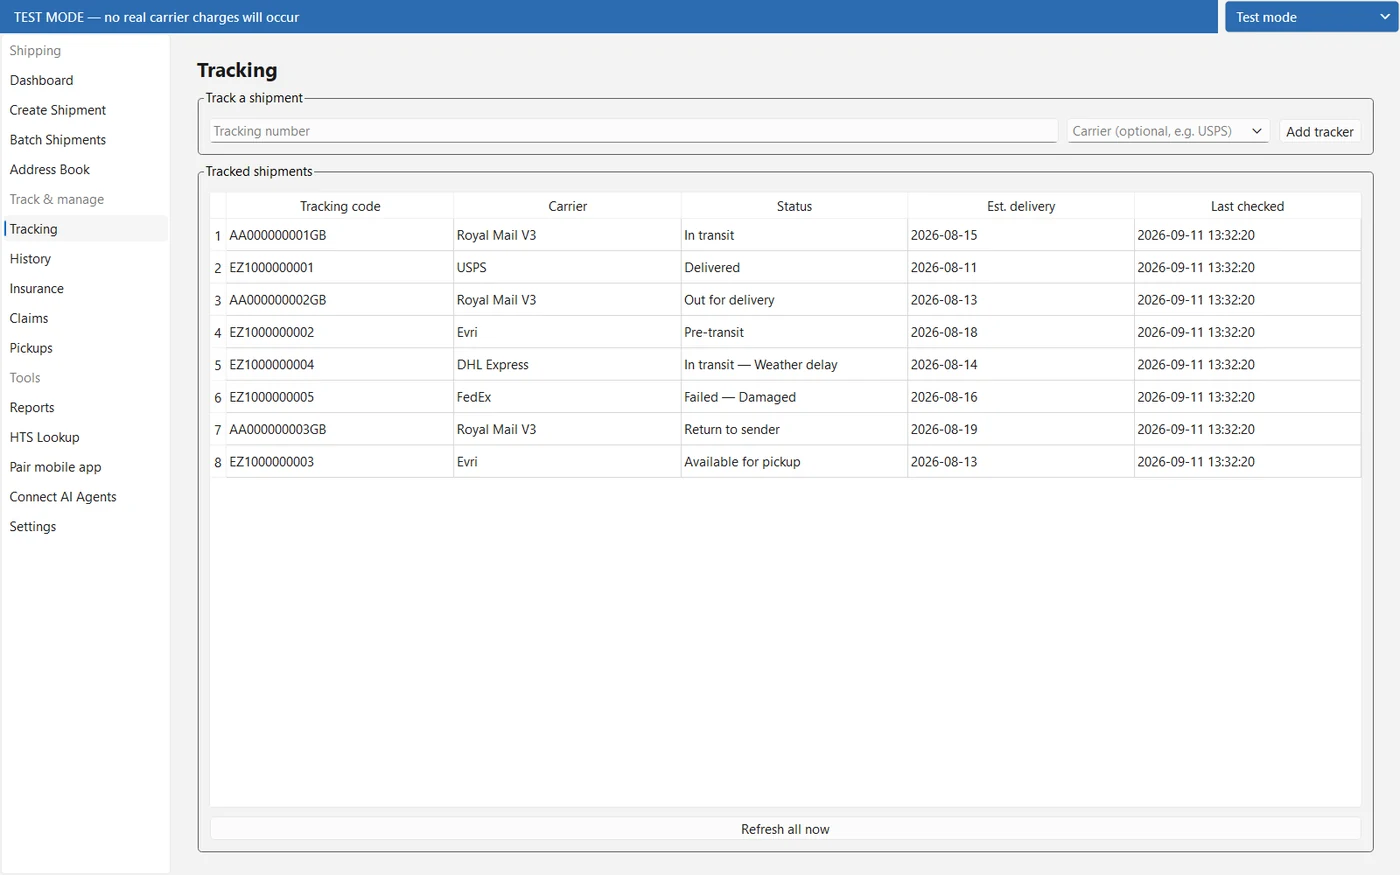The width and height of the screenshot is (1400, 875).
Task: Select Tracking in the sidebar
Action: 85,229
